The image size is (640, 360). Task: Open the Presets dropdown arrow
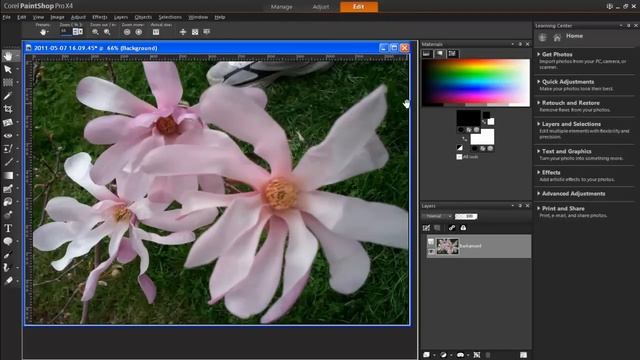click(x=48, y=32)
